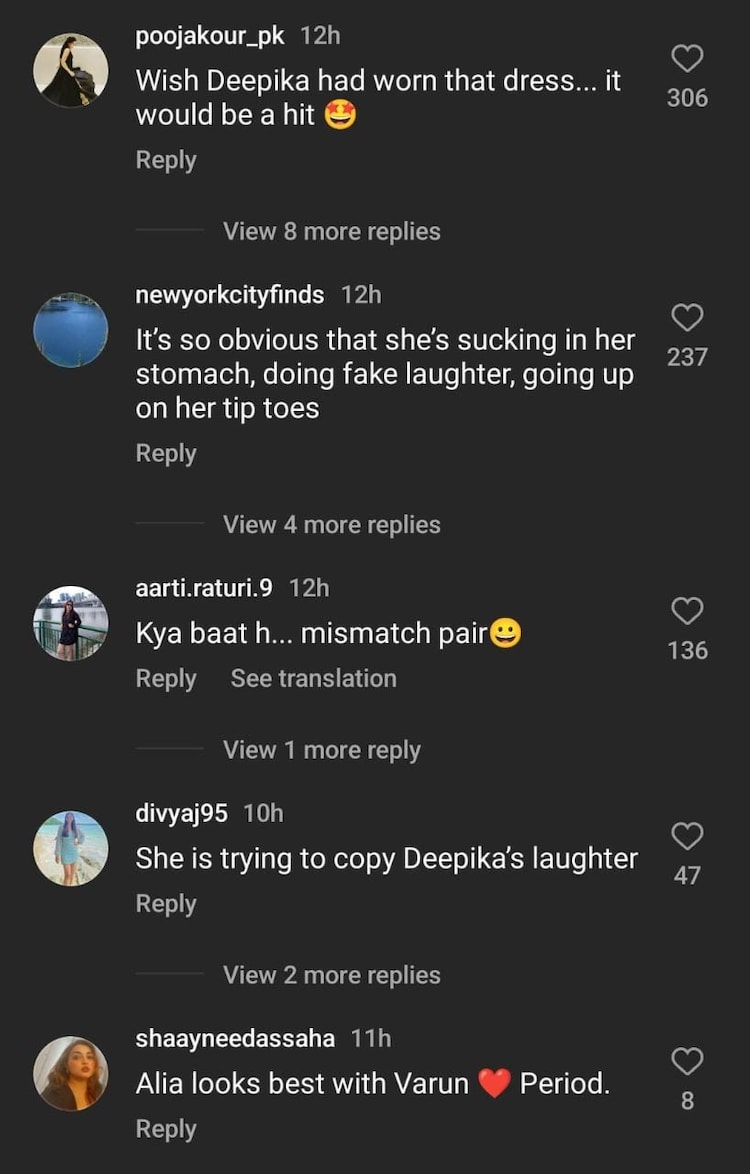This screenshot has width=750, height=1174.
Task: Reply to poojakour_pk's Deepika dress comment
Action: [166, 160]
